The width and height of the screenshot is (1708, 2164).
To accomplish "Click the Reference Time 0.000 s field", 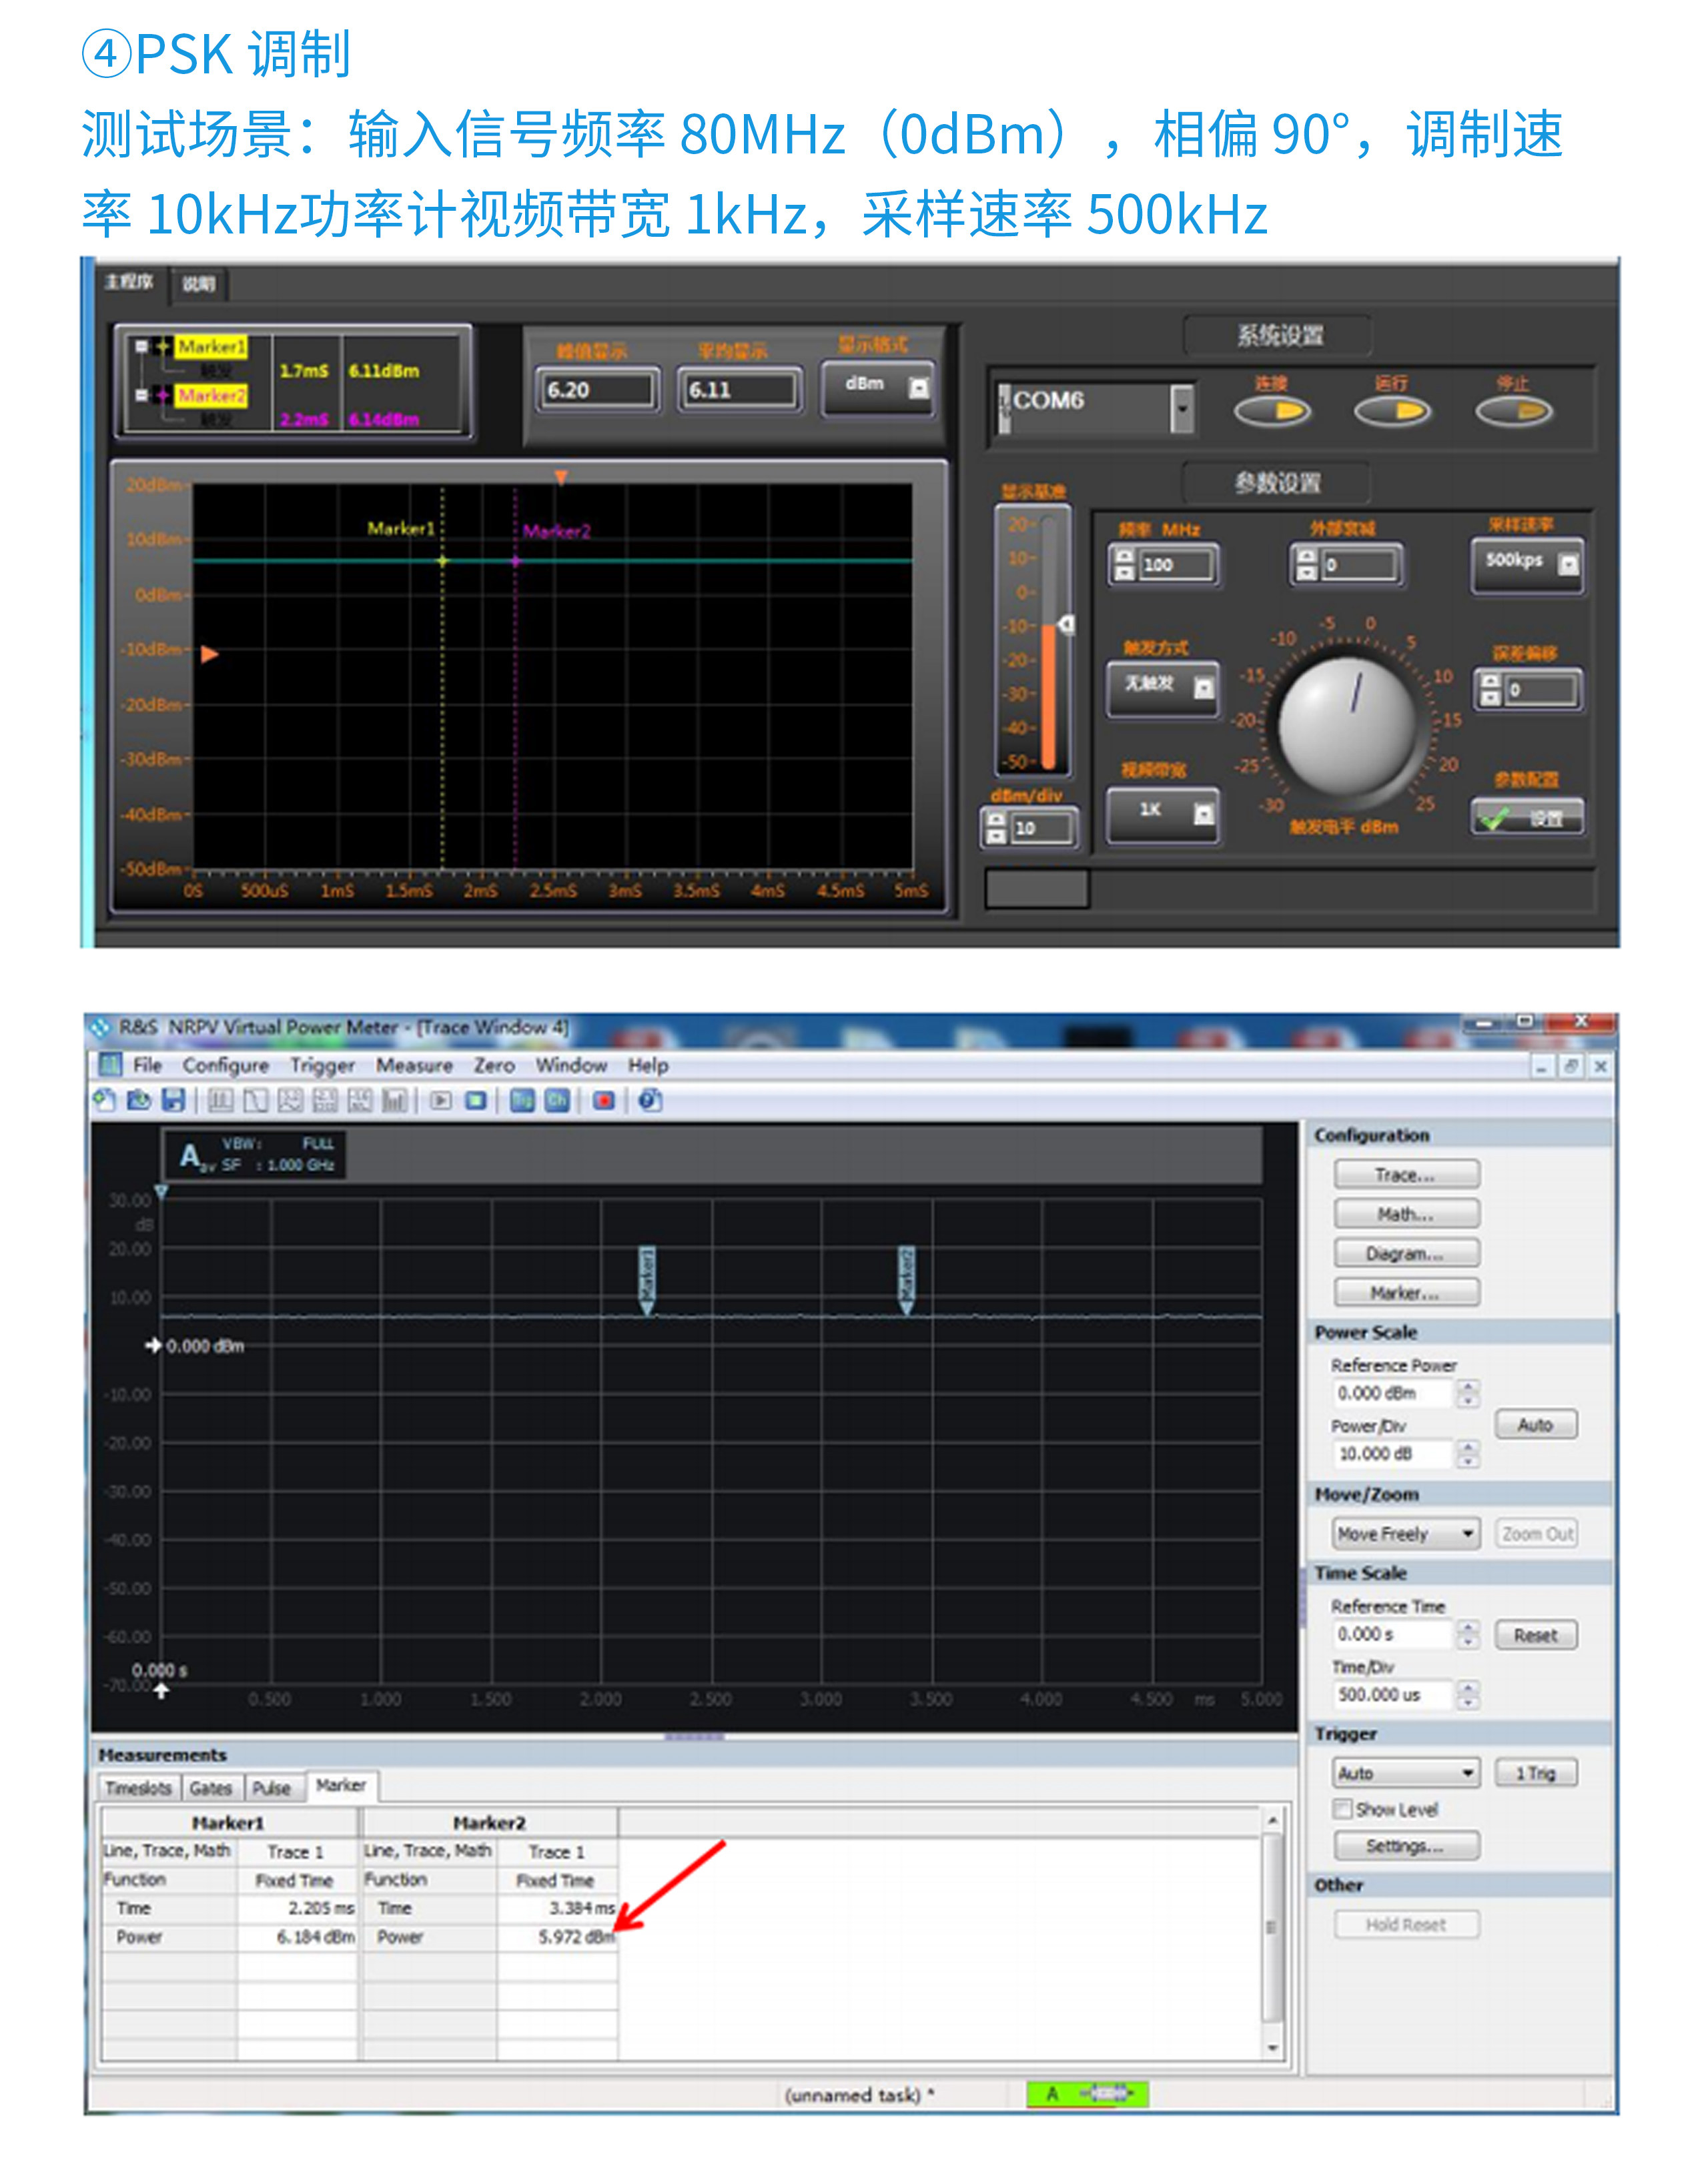I will click(x=1392, y=1634).
